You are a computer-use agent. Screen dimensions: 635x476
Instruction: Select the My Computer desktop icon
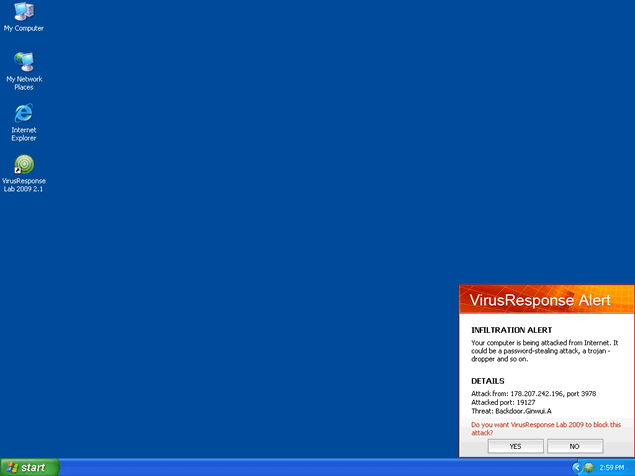click(x=24, y=12)
